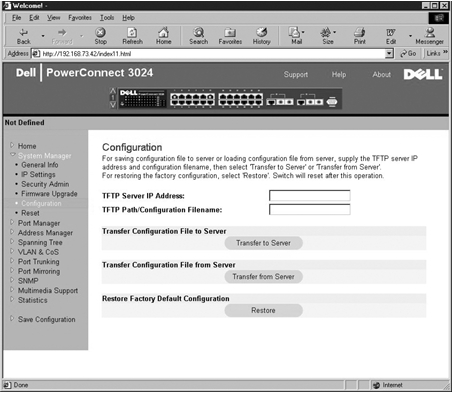Click the Dell logo at top right
Screen dimensions: 462x402
423,74
